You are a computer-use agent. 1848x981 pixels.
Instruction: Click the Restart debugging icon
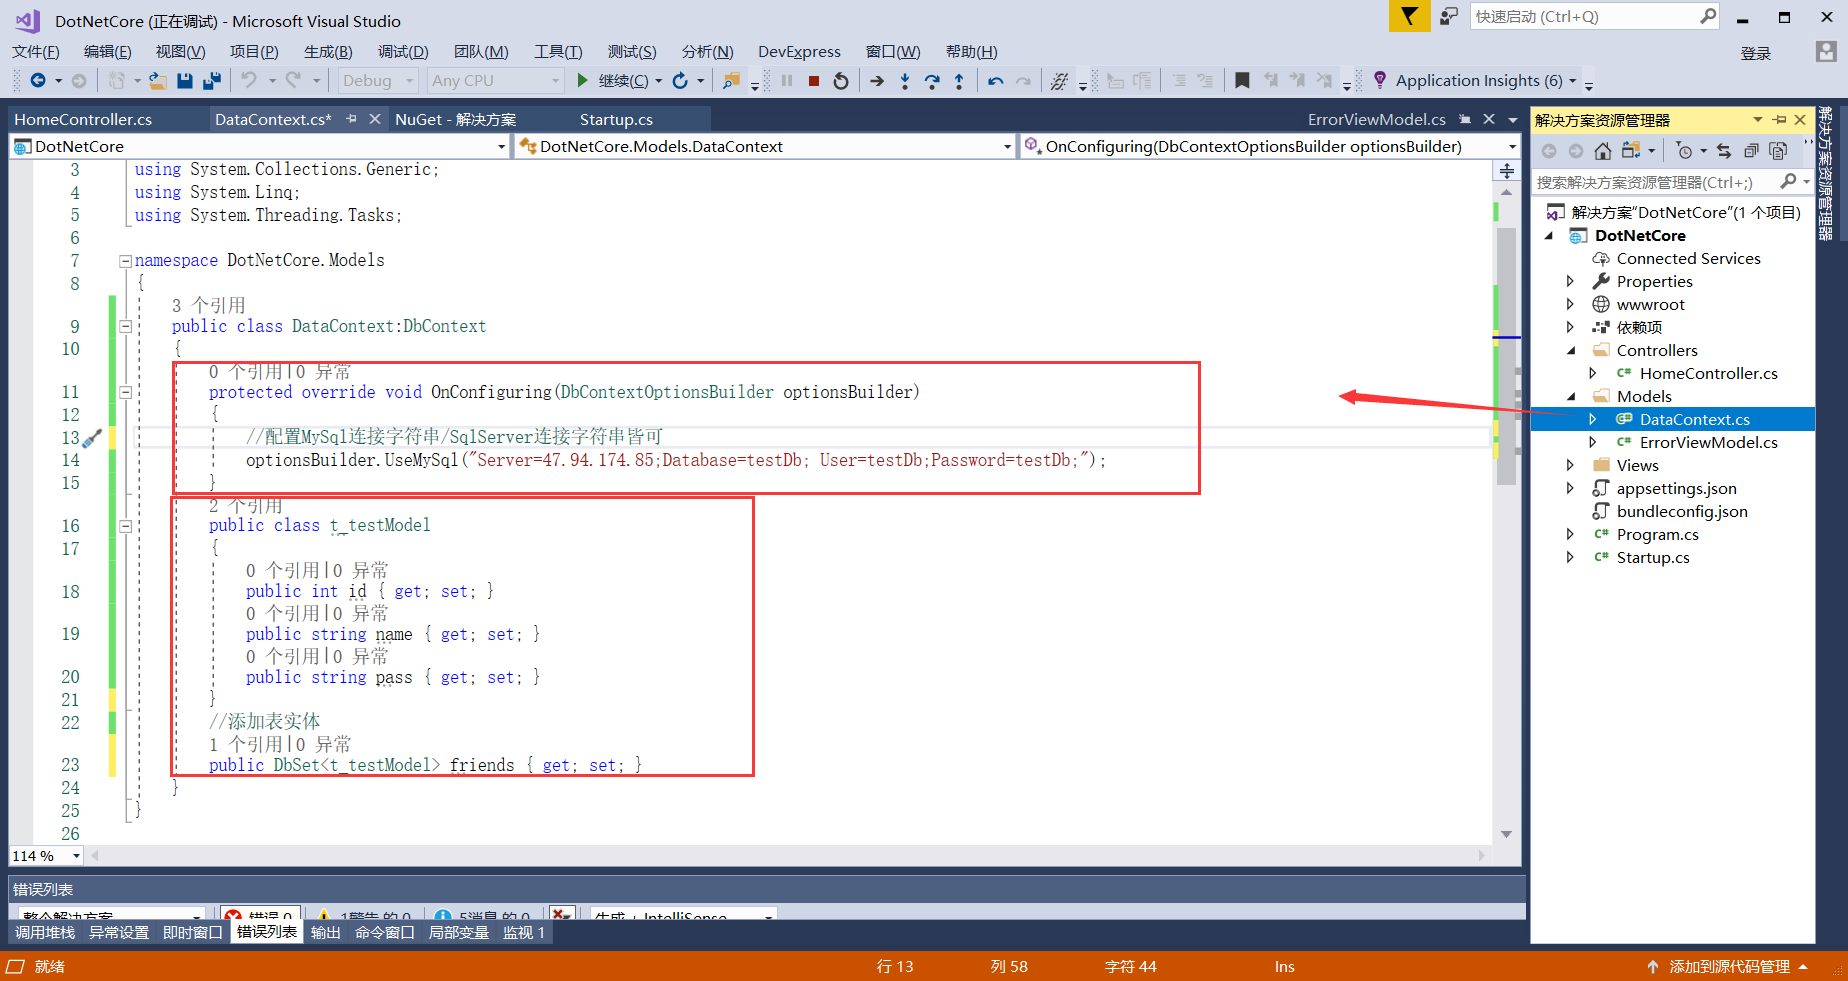pos(840,80)
